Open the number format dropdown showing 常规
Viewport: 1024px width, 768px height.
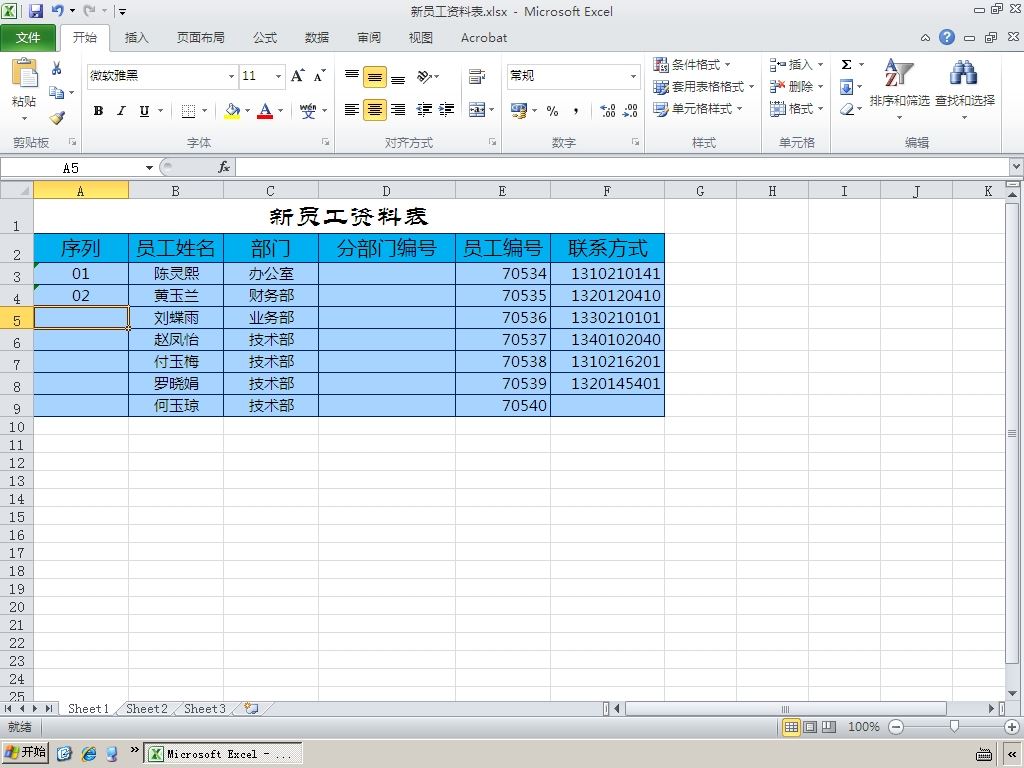(x=633, y=76)
